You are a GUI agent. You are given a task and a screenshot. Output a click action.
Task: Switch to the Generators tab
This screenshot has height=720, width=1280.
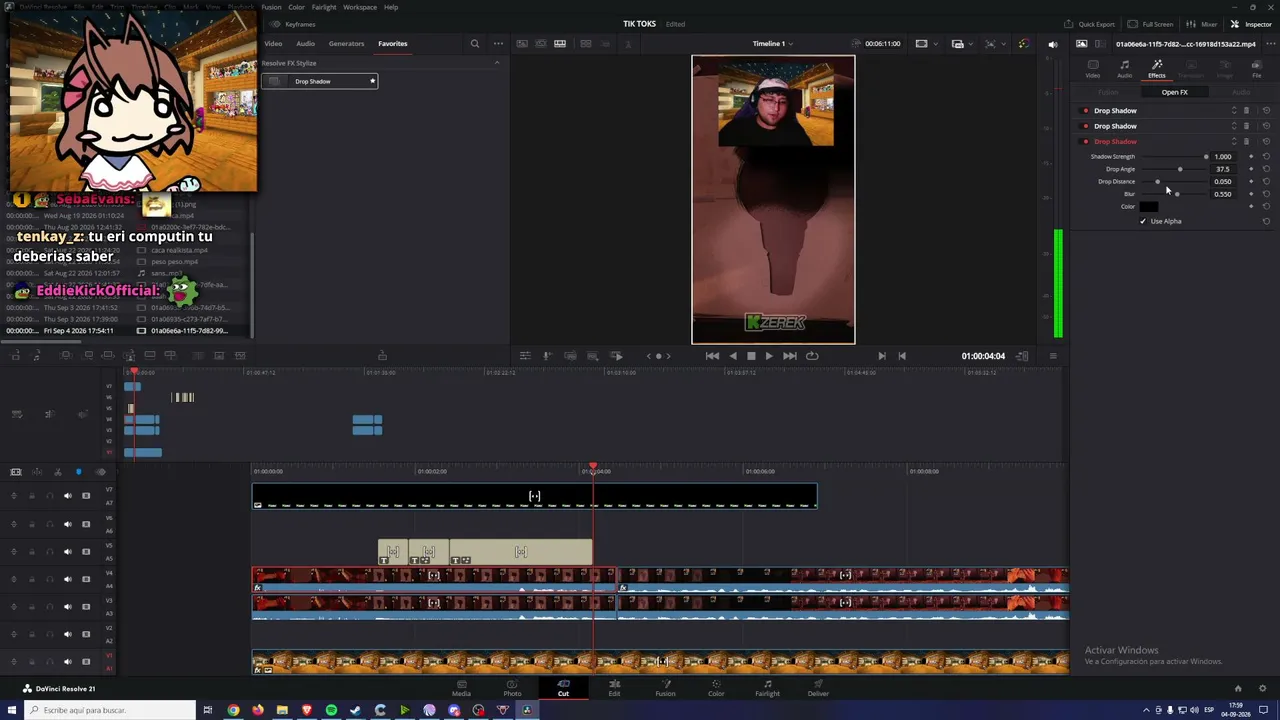click(x=346, y=44)
